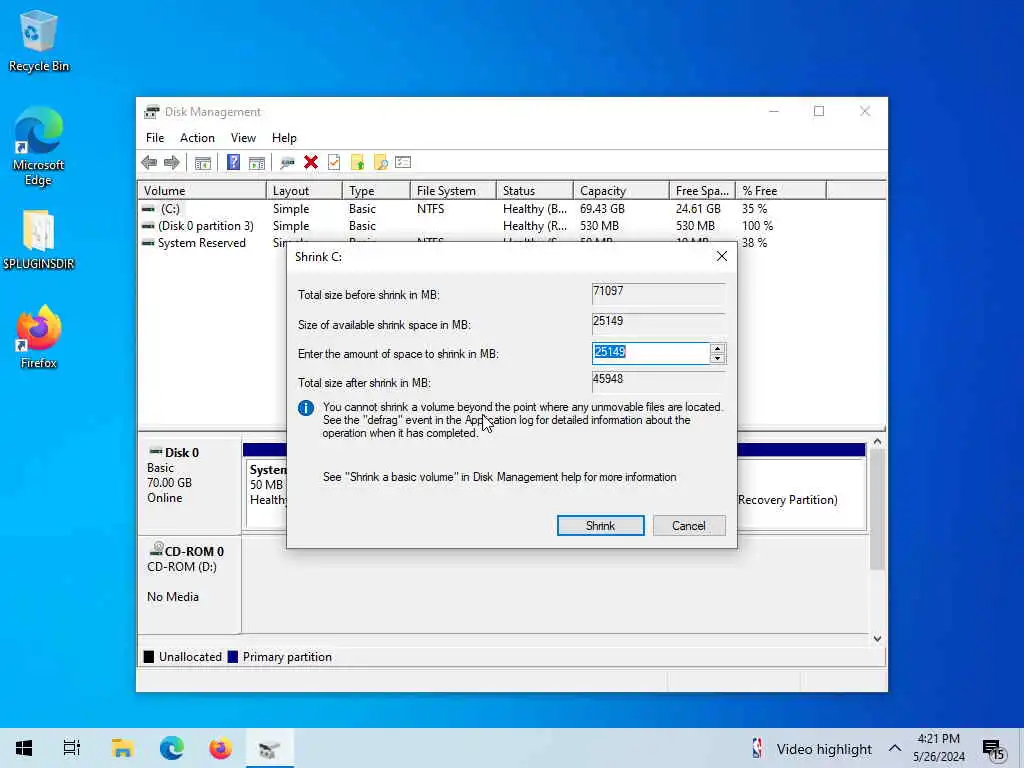Open Edge from the taskbar
Viewport: 1024px width, 768px height.
tap(171, 748)
